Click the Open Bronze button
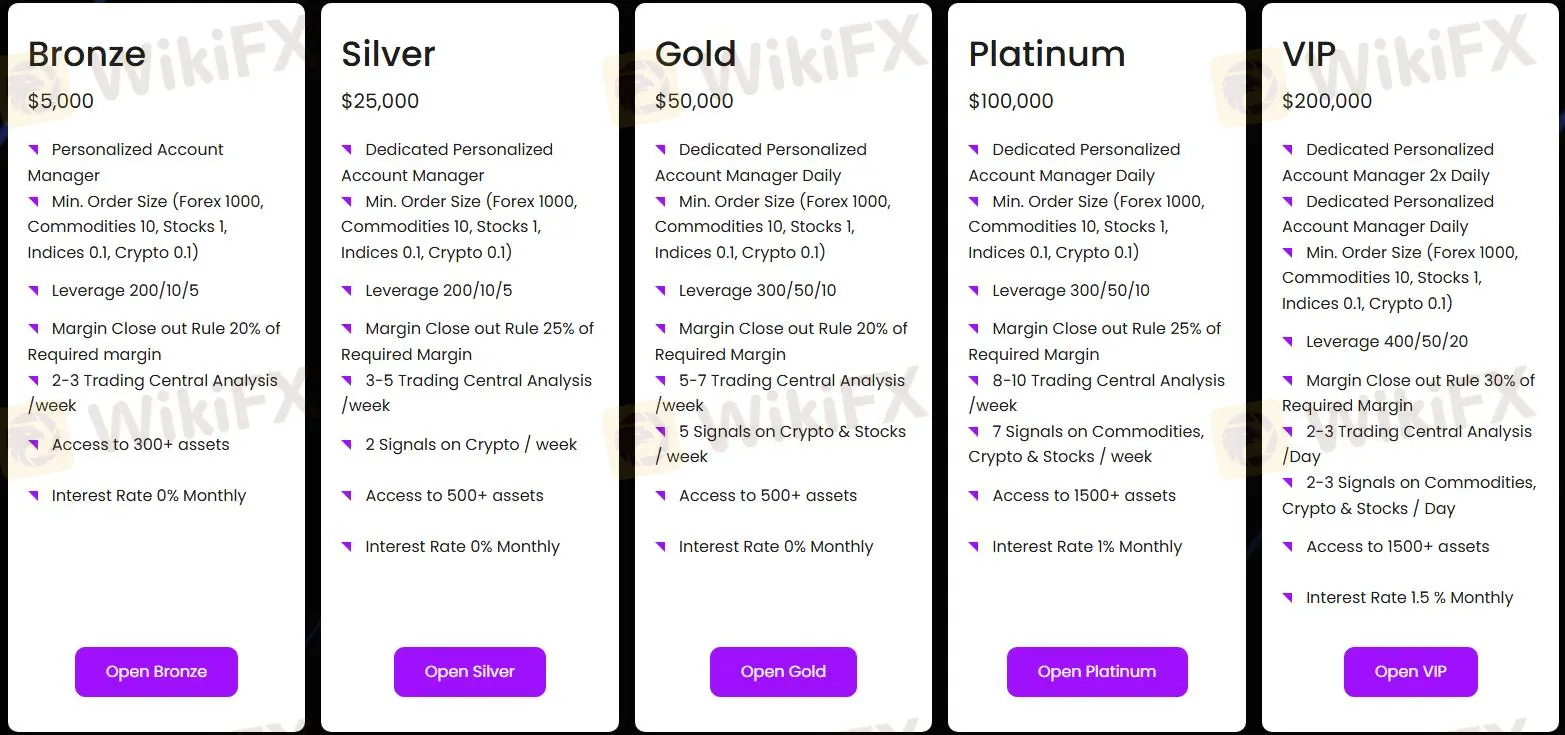Viewport: 1565px width, 735px height. [x=156, y=672]
